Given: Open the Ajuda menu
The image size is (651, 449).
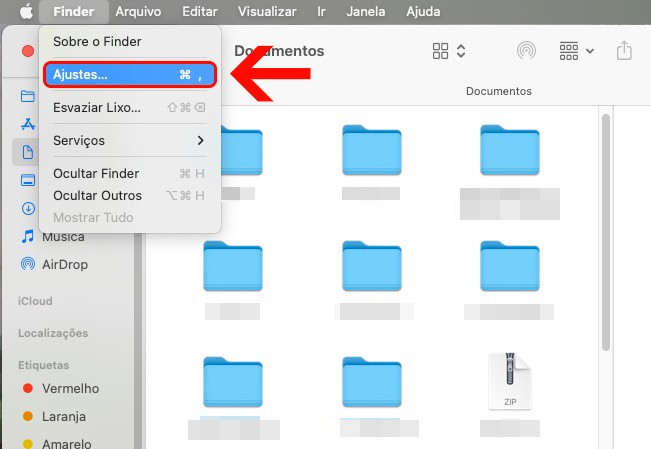Looking at the screenshot, I should pos(423,12).
